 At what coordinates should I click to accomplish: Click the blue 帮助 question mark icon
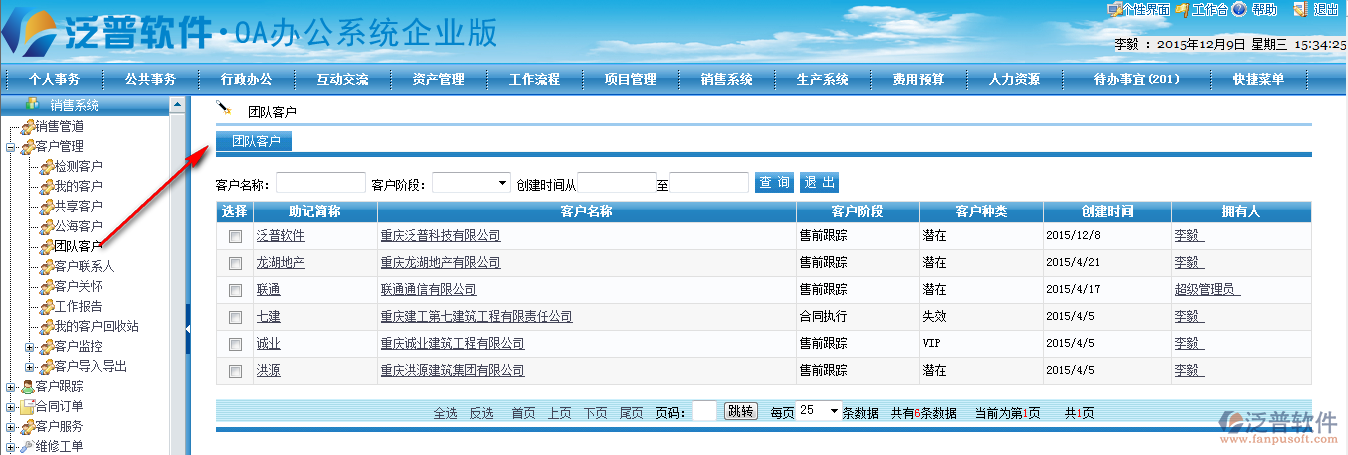(x=1239, y=9)
